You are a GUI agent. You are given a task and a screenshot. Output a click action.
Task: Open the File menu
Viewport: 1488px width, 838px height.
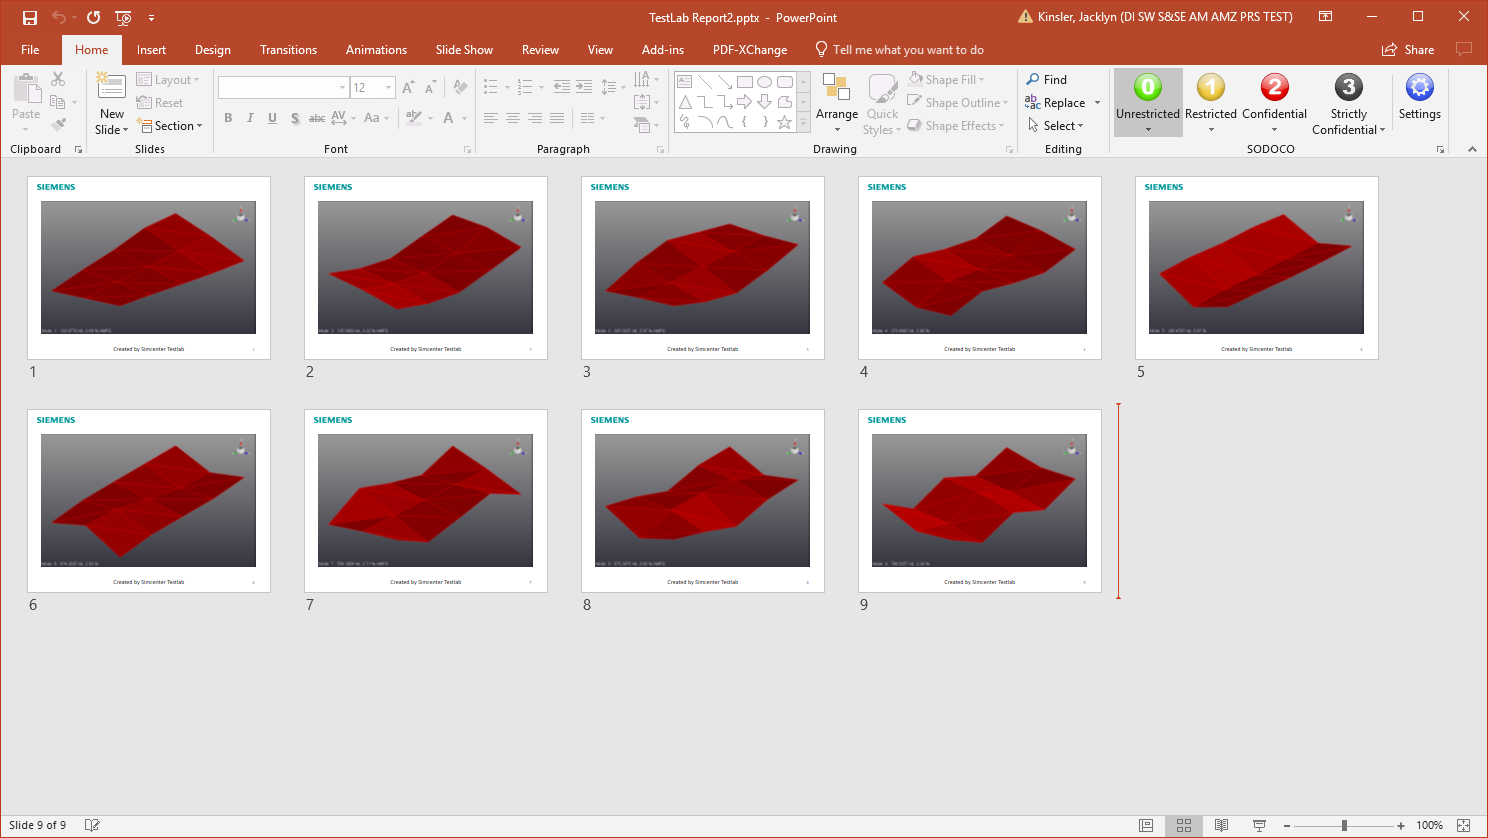coord(30,50)
